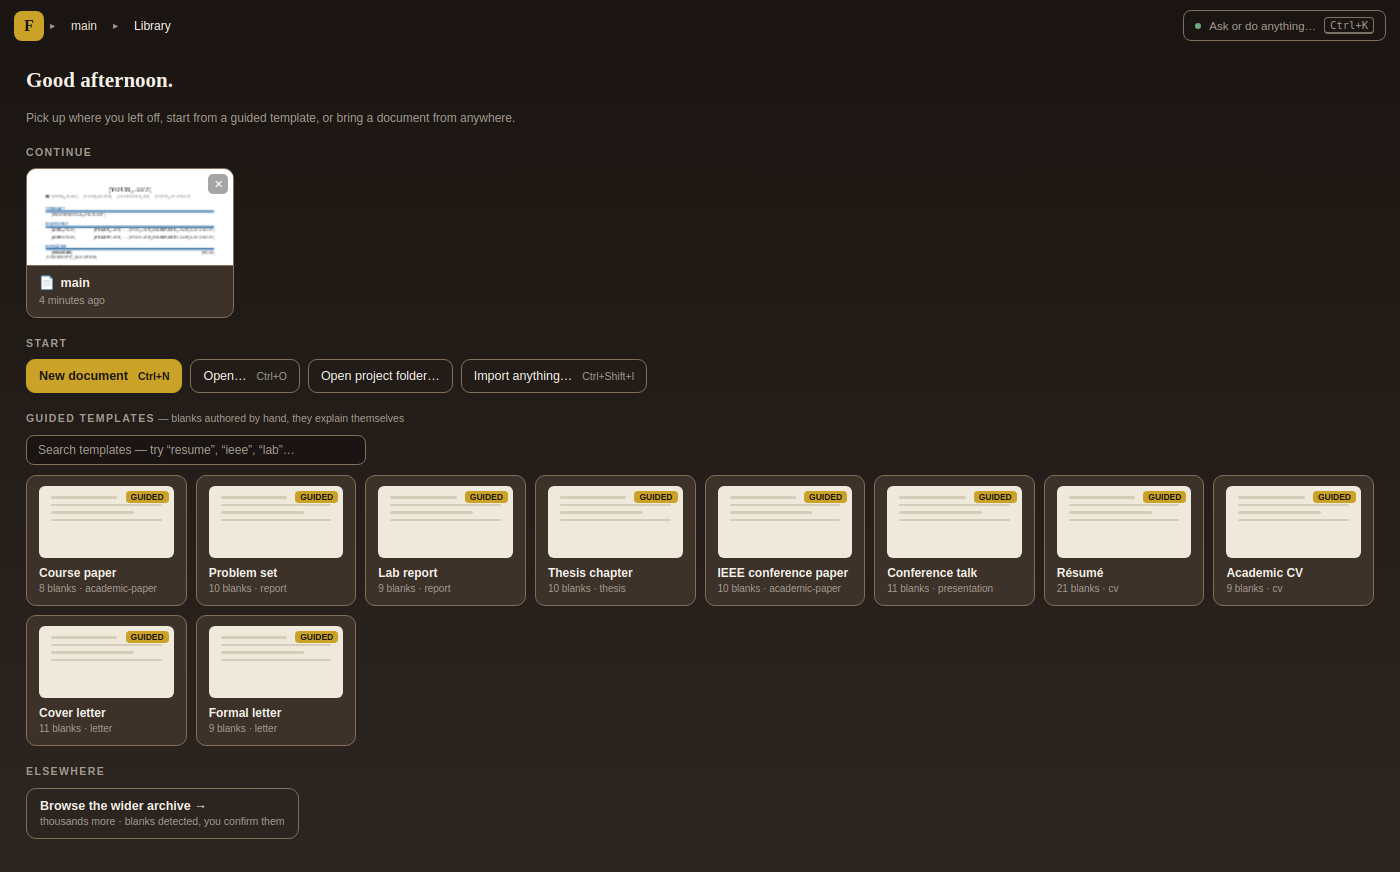Dismiss the recent main document card

(x=218, y=184)
